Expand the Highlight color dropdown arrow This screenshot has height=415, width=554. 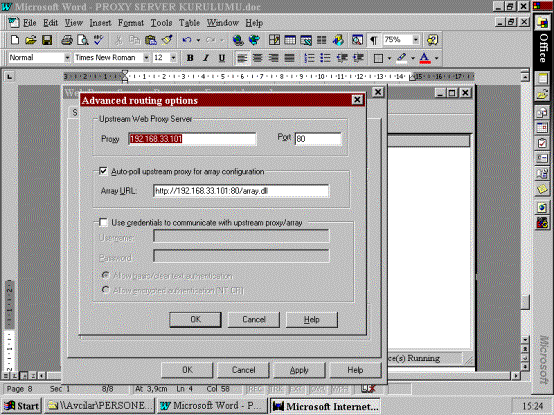[412, 58]
